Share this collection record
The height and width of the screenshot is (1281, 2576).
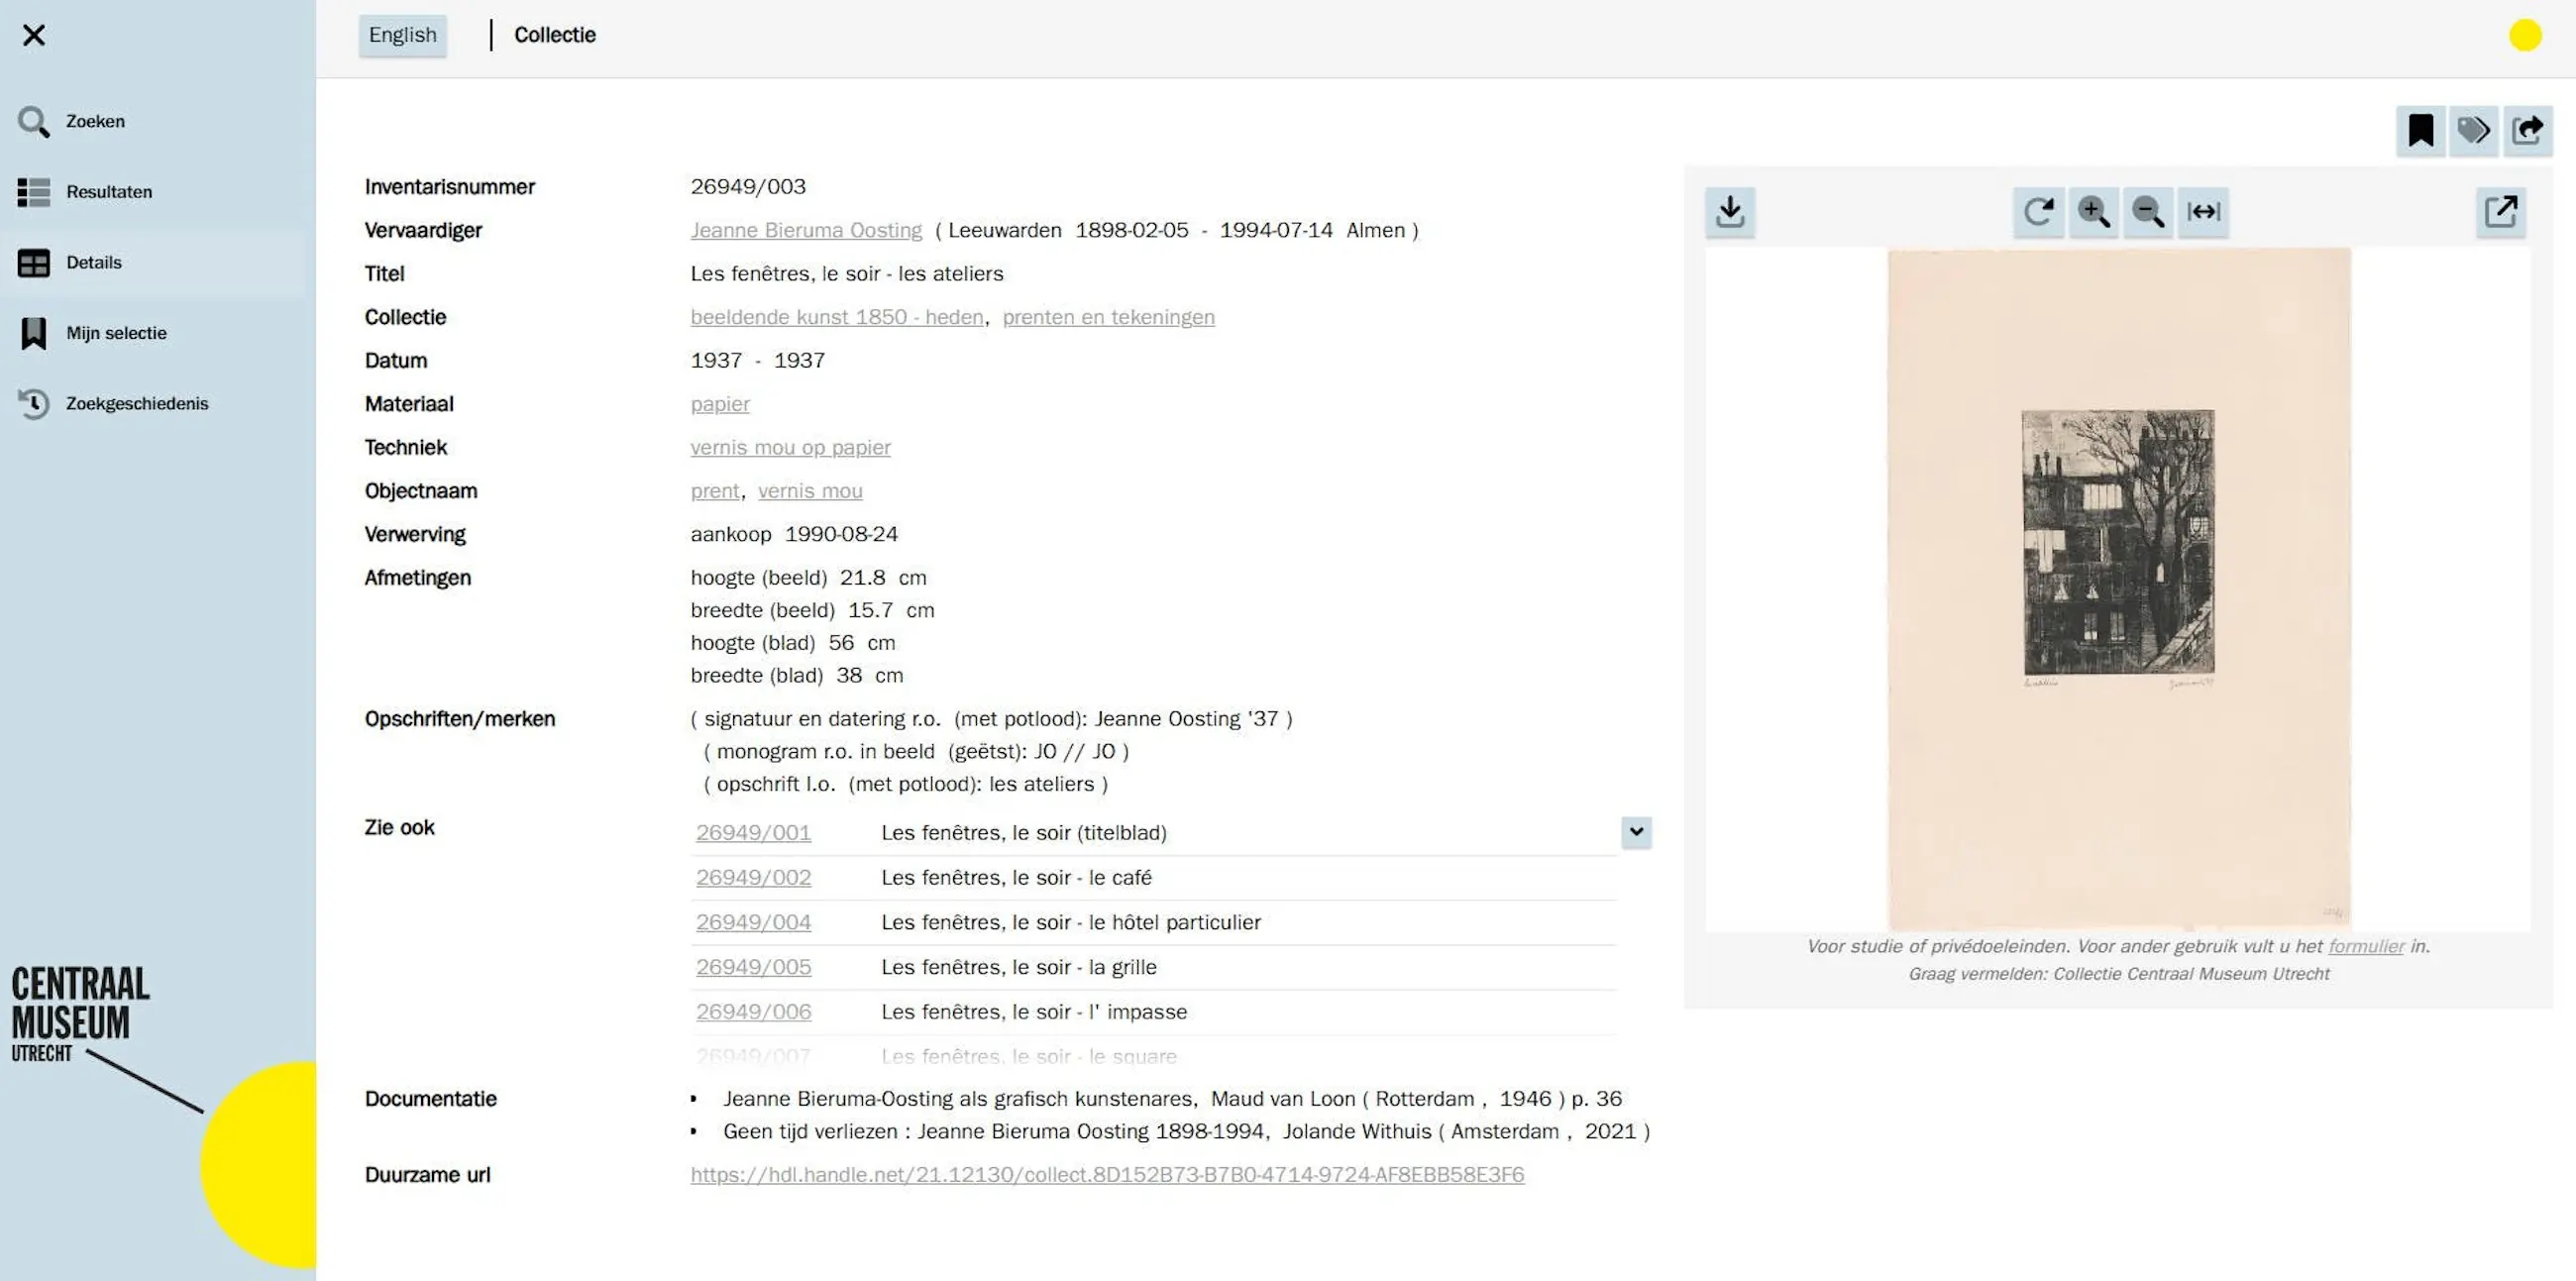[x=2527, y=131]
